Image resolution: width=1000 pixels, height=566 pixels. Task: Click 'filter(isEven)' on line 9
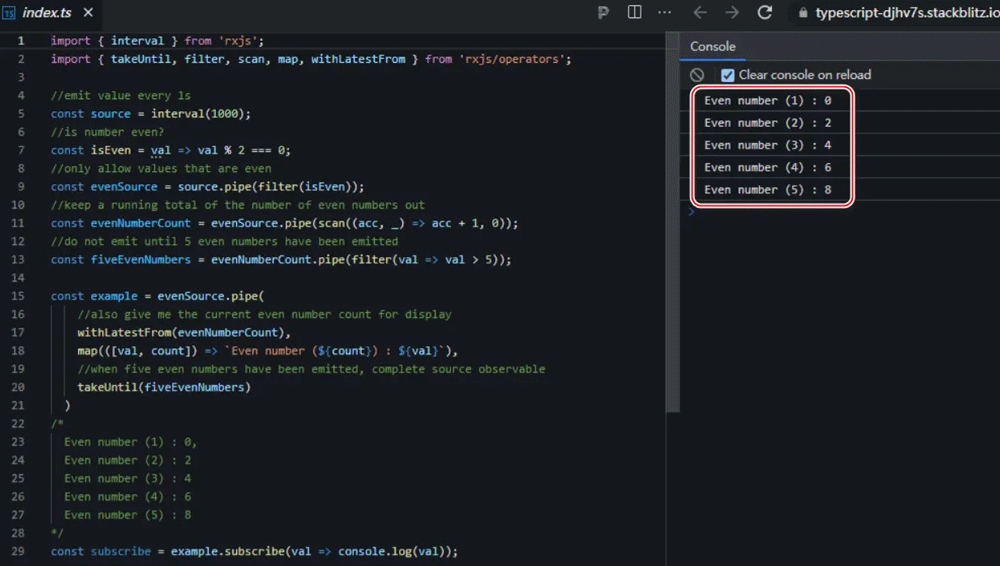pos(304,186)
